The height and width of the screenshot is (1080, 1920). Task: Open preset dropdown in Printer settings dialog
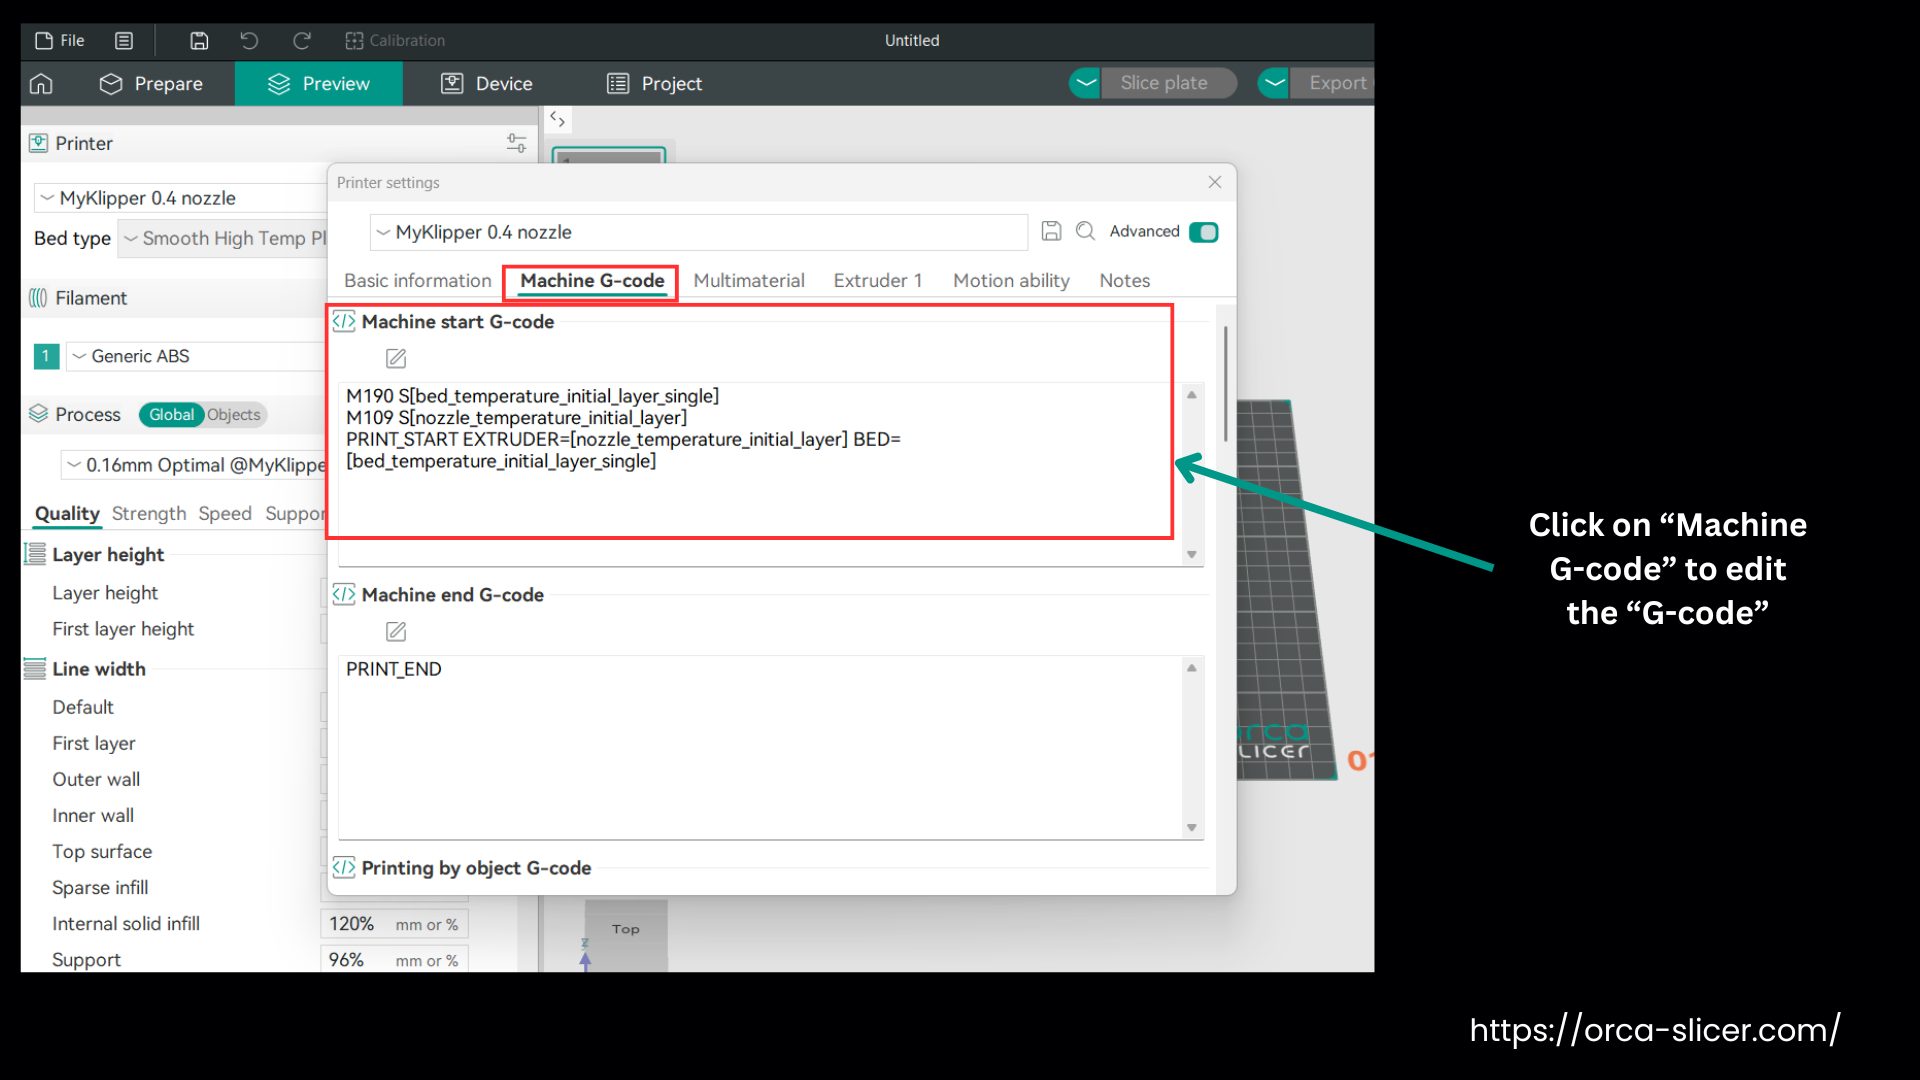click(x=698, y=232)
